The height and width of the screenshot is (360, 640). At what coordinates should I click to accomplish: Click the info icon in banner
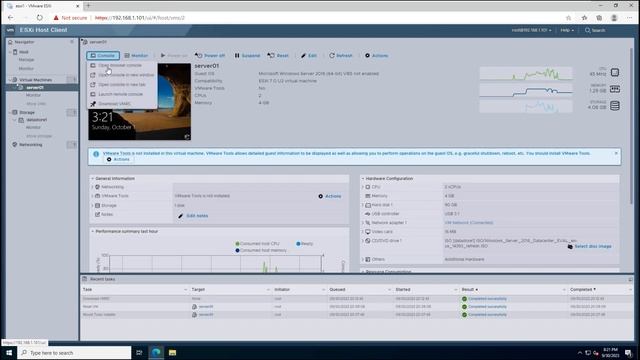point(96,154)
